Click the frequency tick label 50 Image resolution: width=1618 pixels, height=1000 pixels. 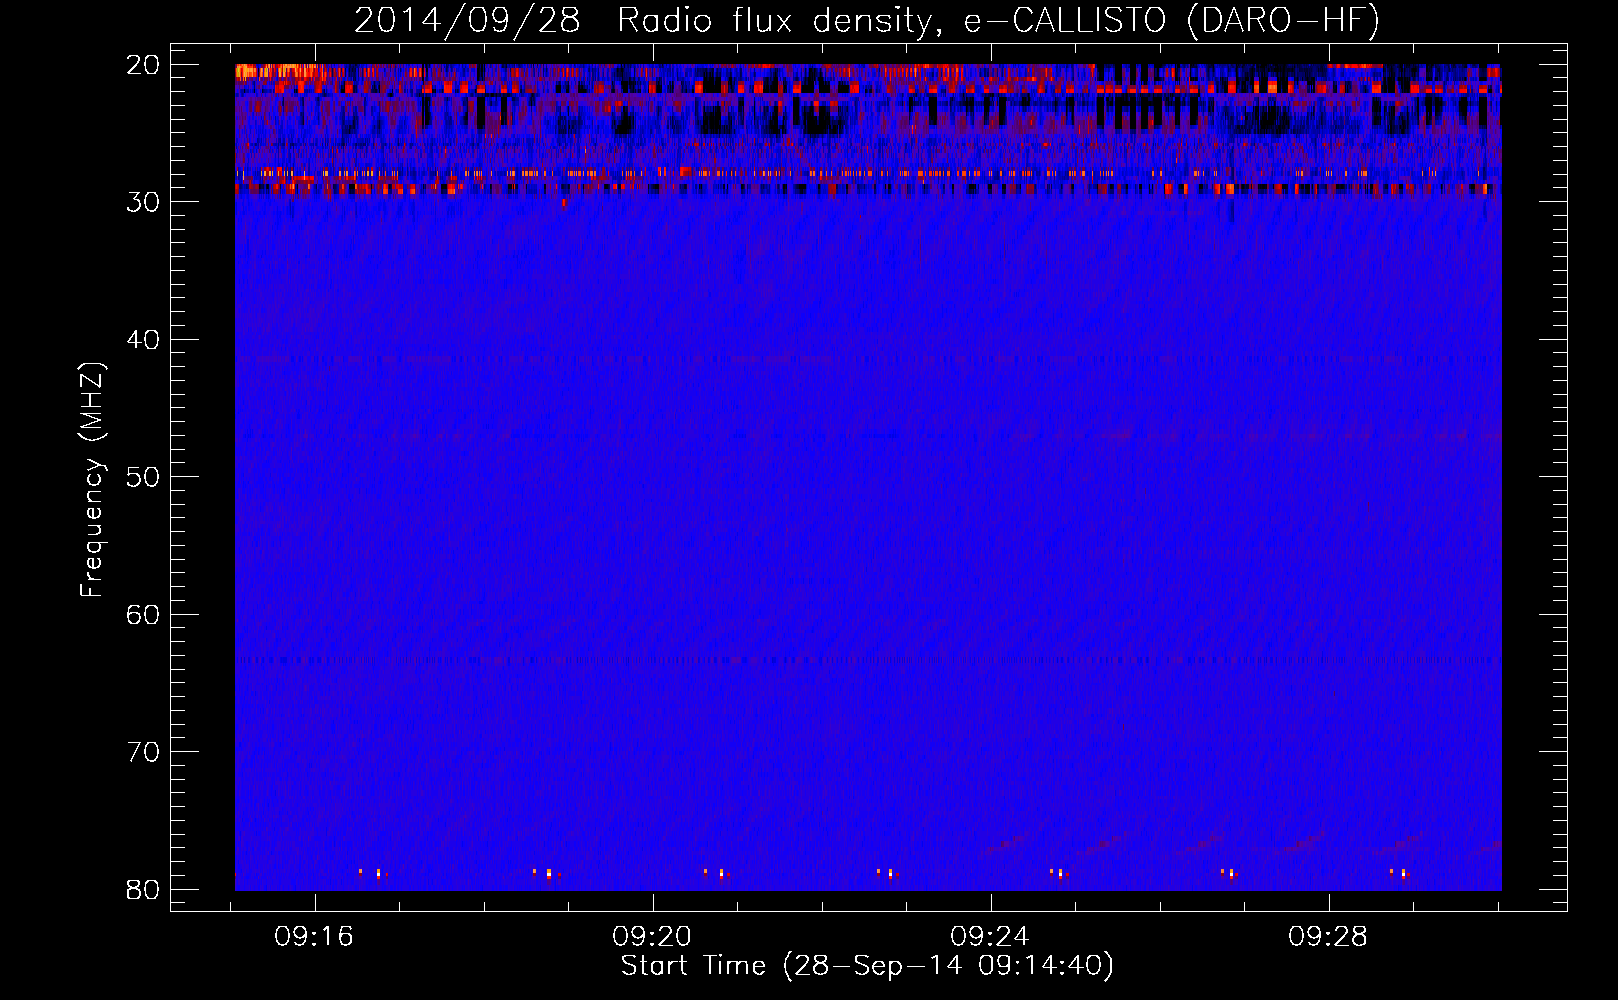(144, 477)
